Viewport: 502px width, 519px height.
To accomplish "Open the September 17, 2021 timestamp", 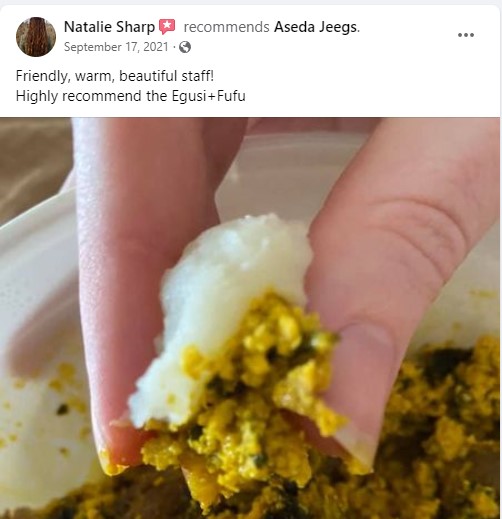I will 116,47.
